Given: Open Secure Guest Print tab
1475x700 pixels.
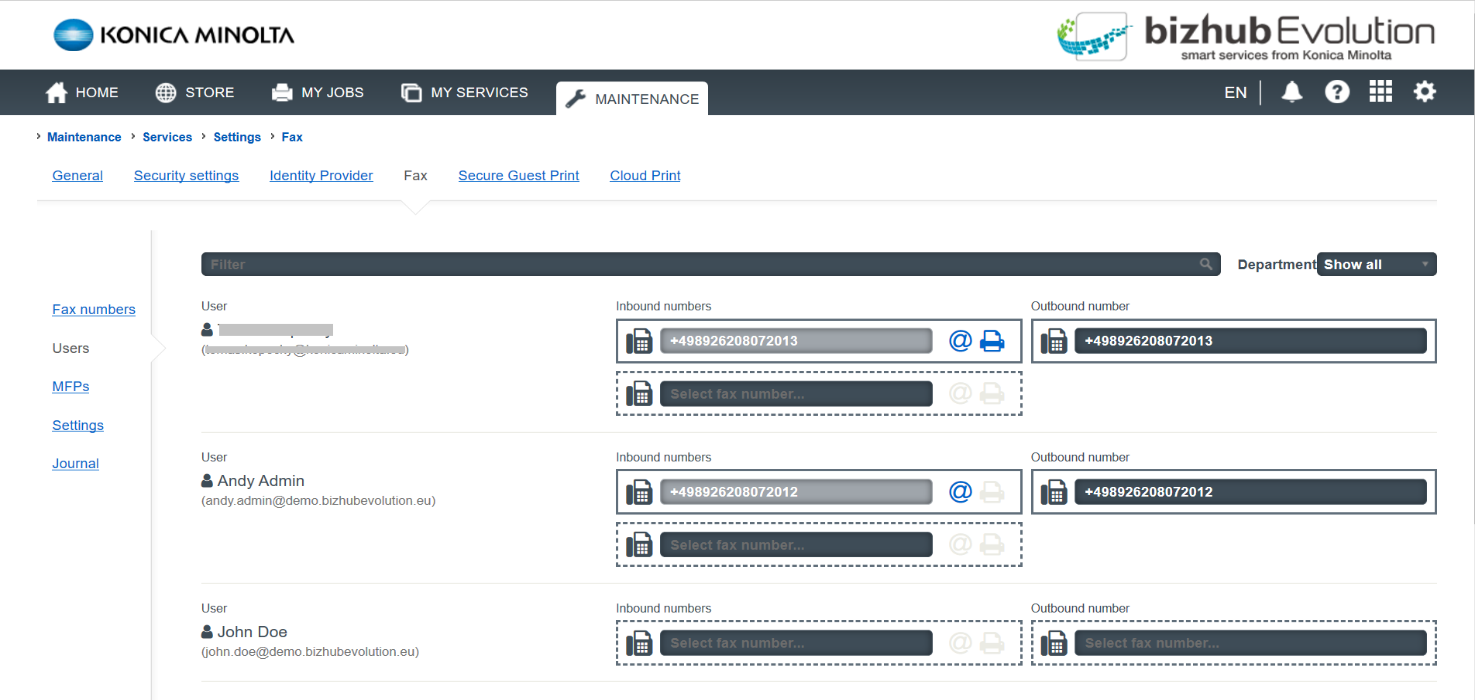Looking at the screenshot, I should [x=519, y=175].
